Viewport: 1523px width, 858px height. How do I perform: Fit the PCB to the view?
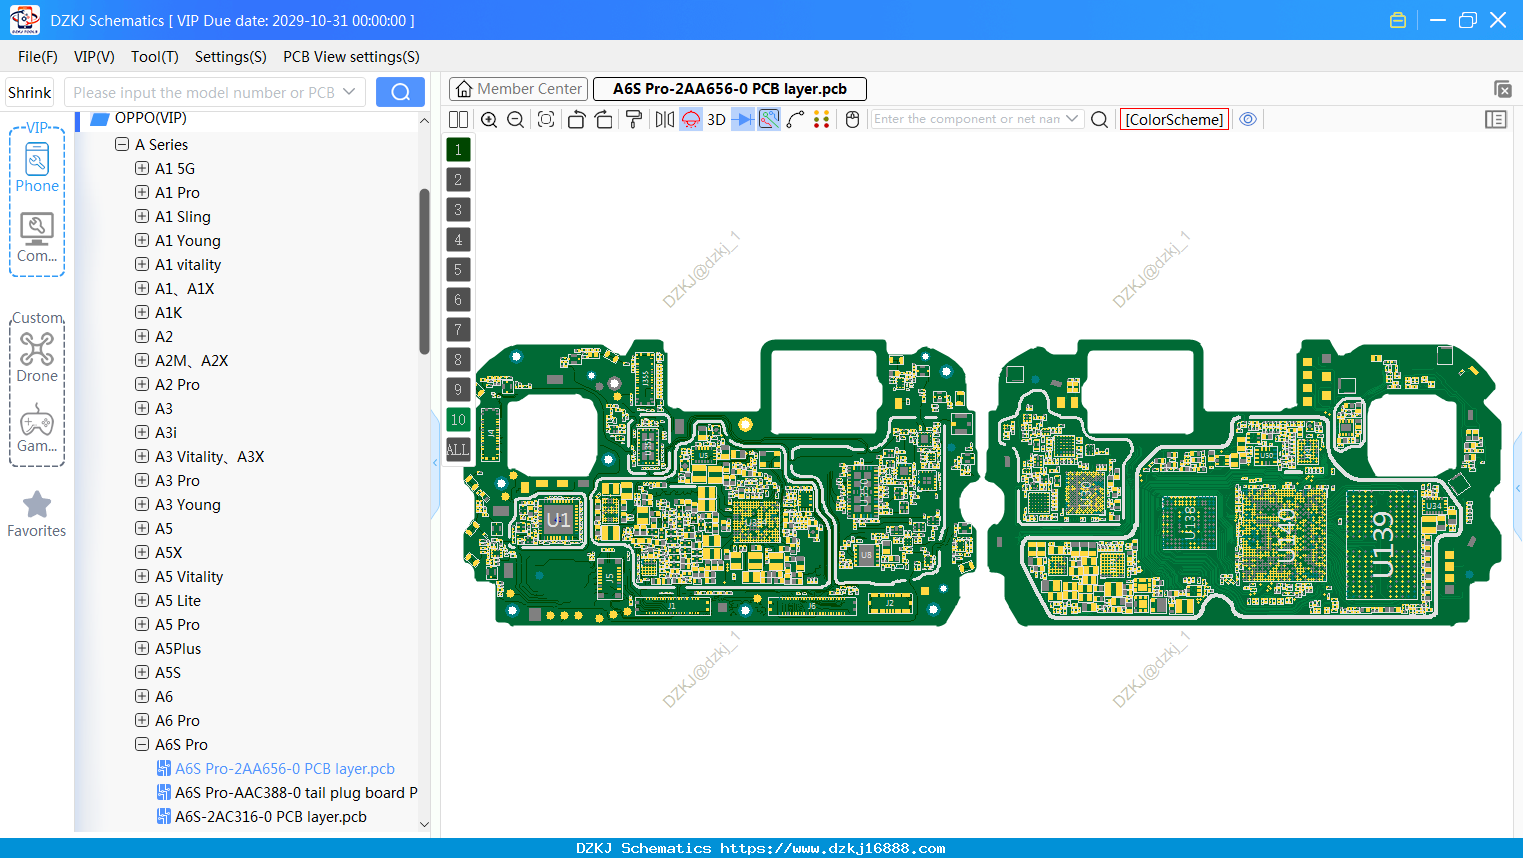[x=546, y=119]
